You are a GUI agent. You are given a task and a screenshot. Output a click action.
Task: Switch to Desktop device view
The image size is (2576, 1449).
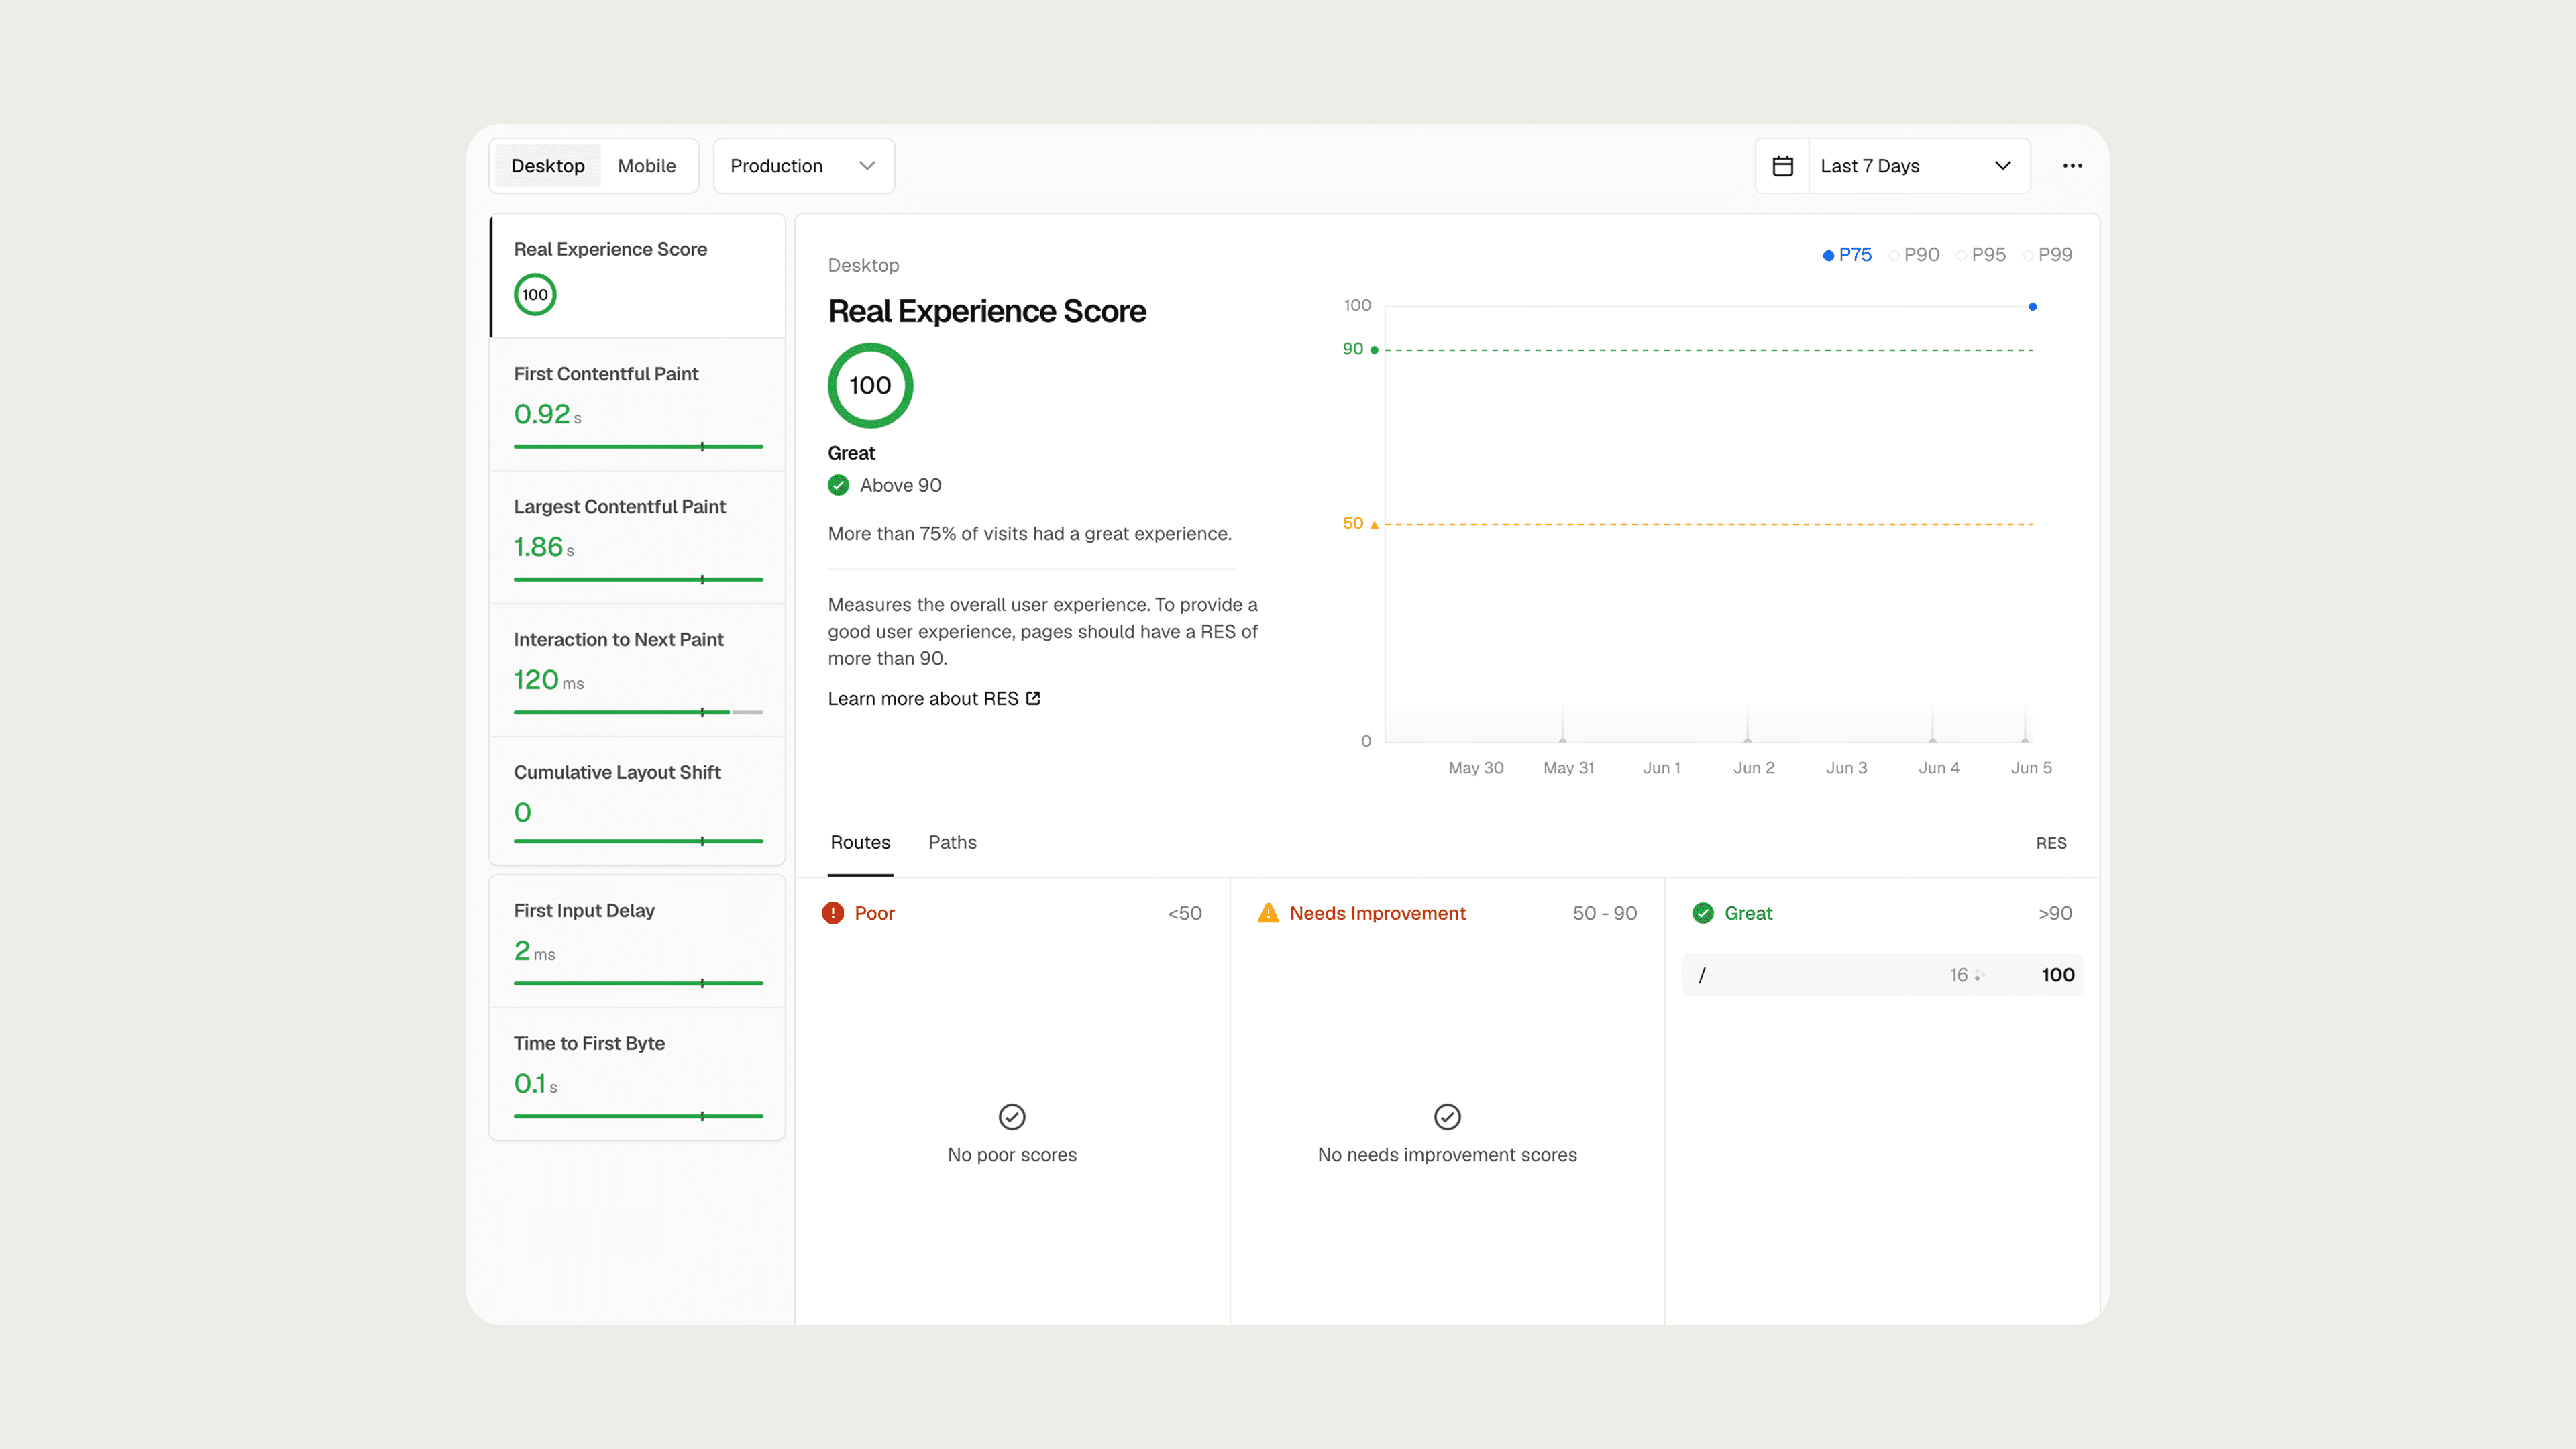(x=548, y=166)
